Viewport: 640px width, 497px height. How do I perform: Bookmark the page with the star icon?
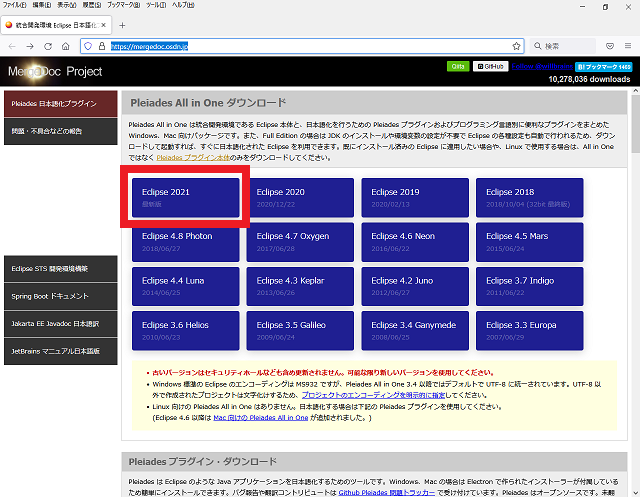[516, 46]
